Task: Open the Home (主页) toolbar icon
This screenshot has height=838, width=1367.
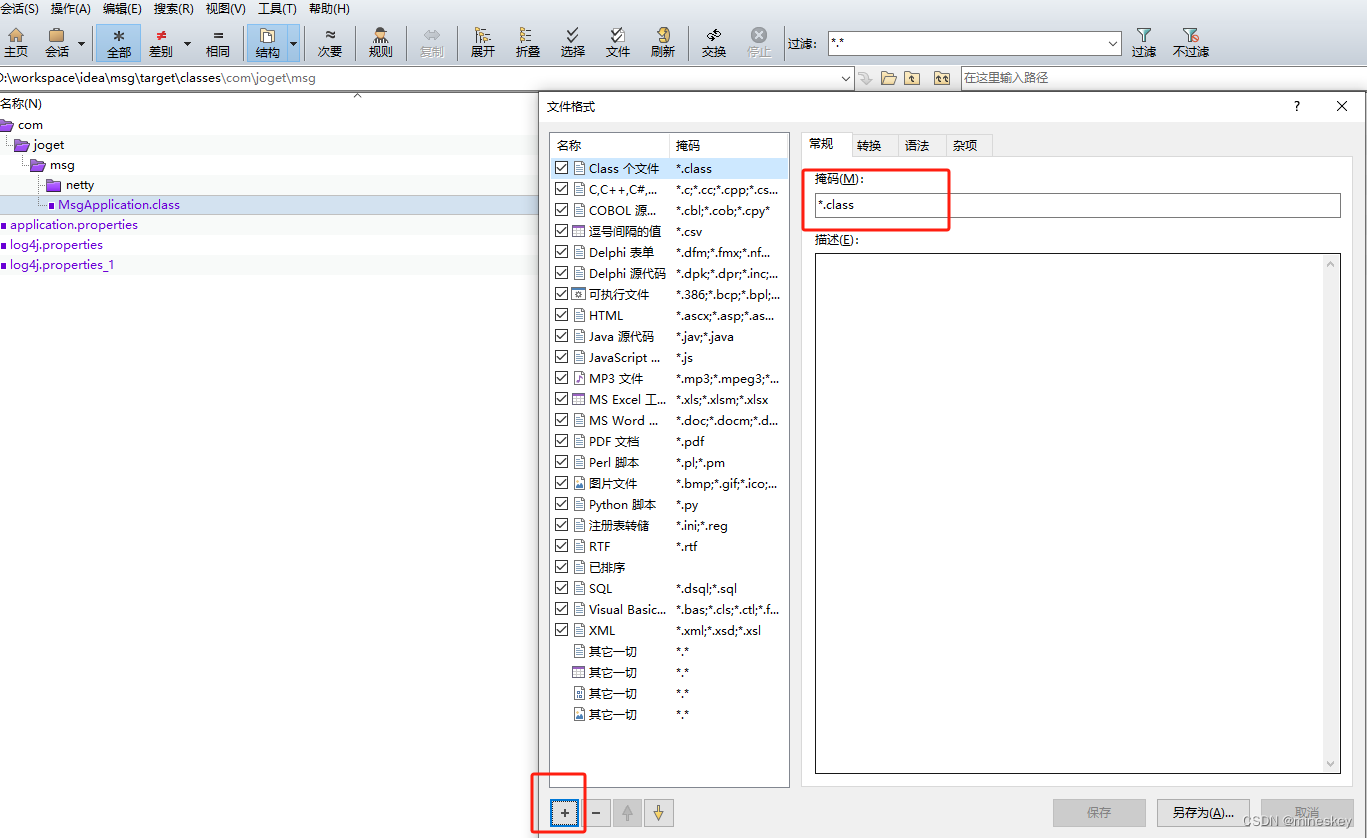Action: [x=16, y=43]
